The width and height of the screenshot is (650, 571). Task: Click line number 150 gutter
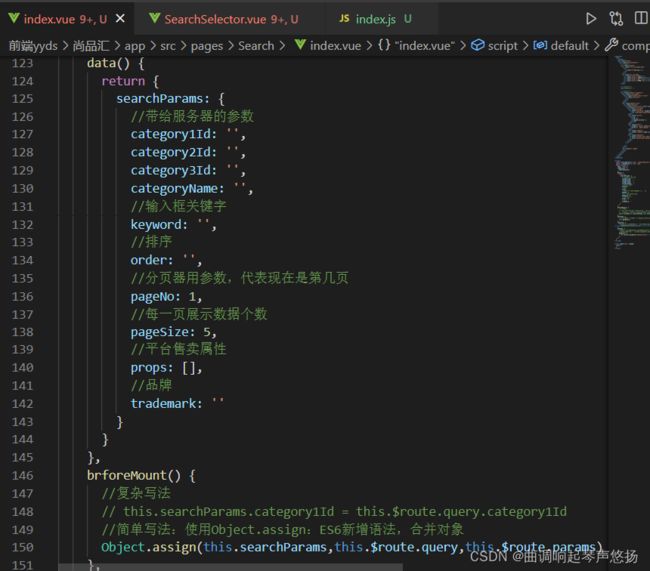click(22, 547)
